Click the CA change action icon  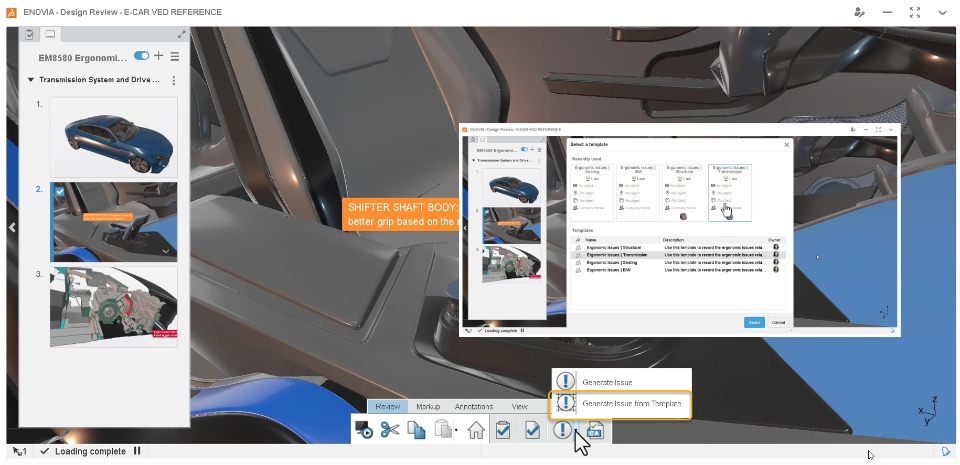tap(595, 430)
